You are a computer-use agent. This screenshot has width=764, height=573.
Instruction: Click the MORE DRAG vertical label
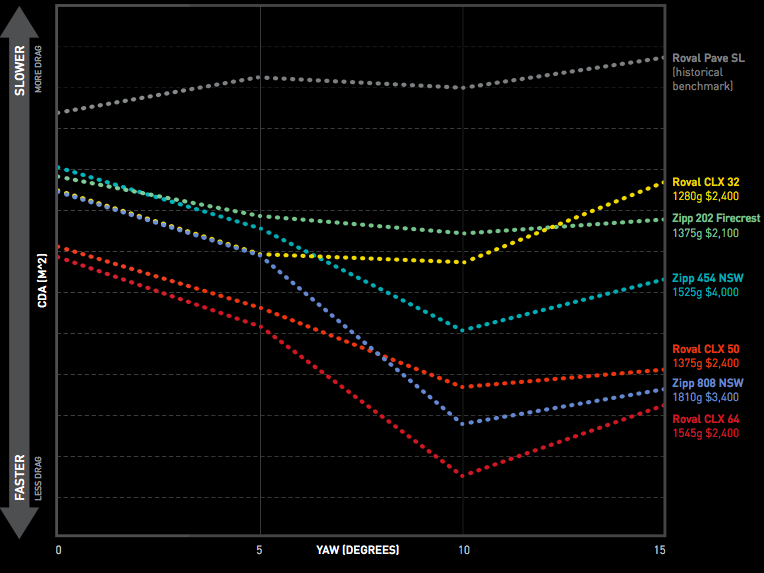(x=38, y=69)
